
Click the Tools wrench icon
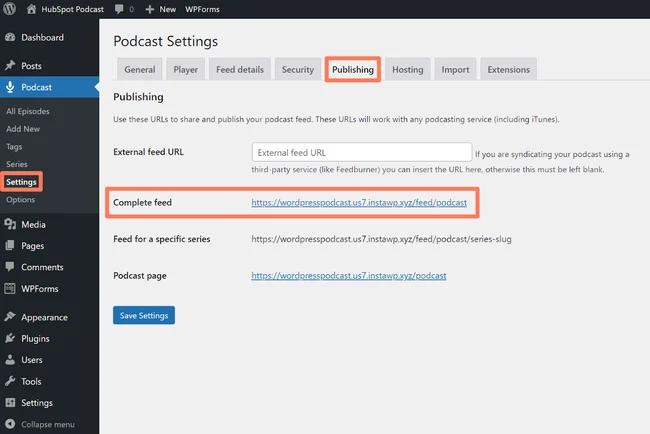click(10, 381)
